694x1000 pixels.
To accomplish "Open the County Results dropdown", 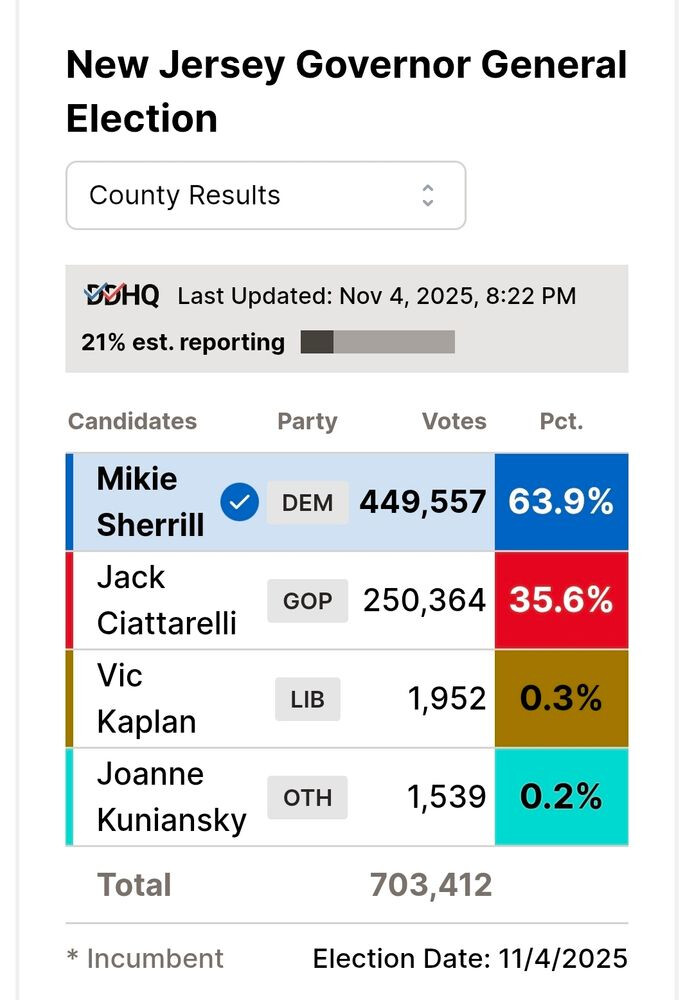I will click(x=266, y=195).
